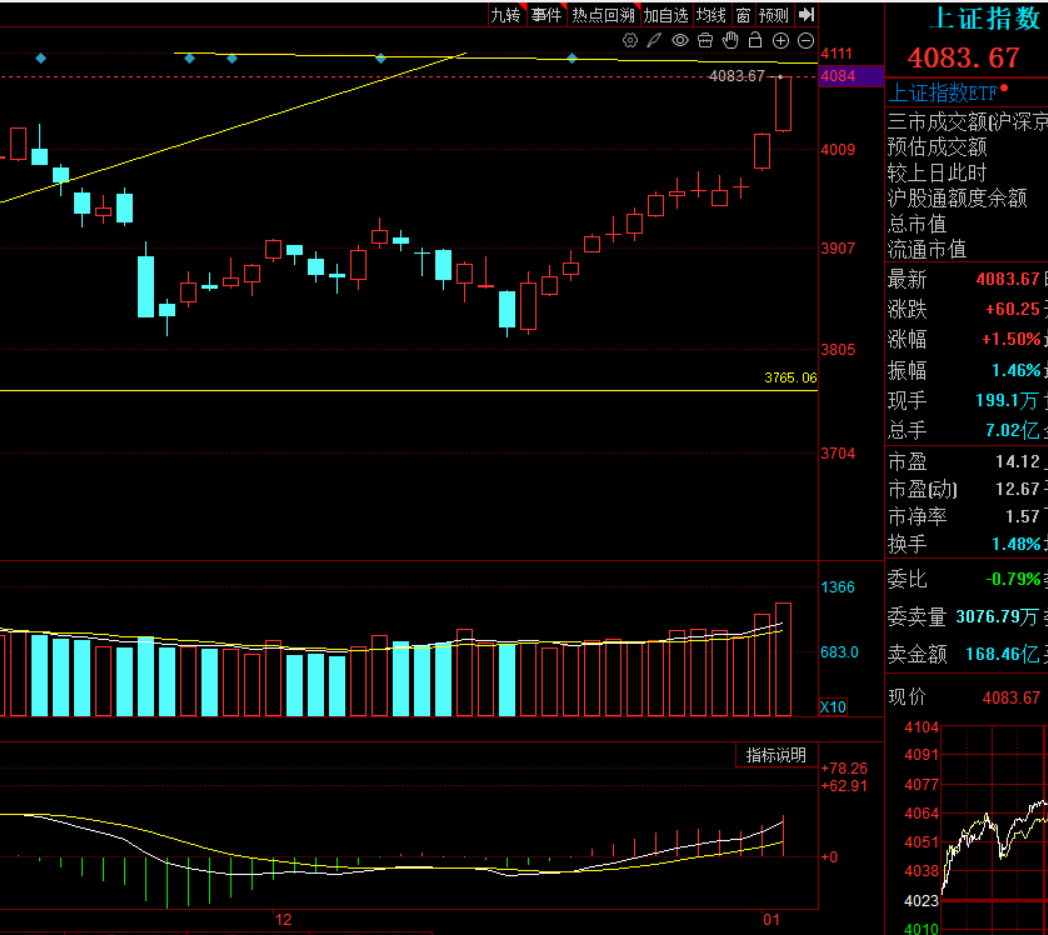The width and height of the screenshot is (1048, 935).
Task: Zoom out with minus icon
Action: (x=805, y=40)
